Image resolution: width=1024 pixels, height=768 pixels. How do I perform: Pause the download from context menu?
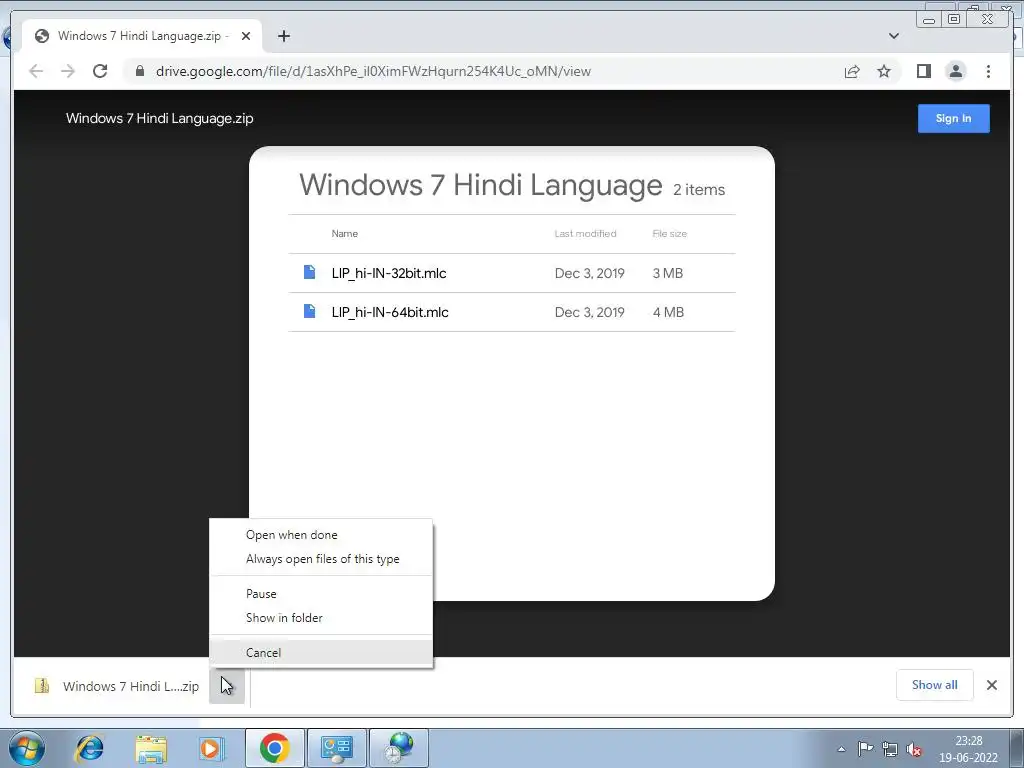pyautogui.click(x=321, y=594)
